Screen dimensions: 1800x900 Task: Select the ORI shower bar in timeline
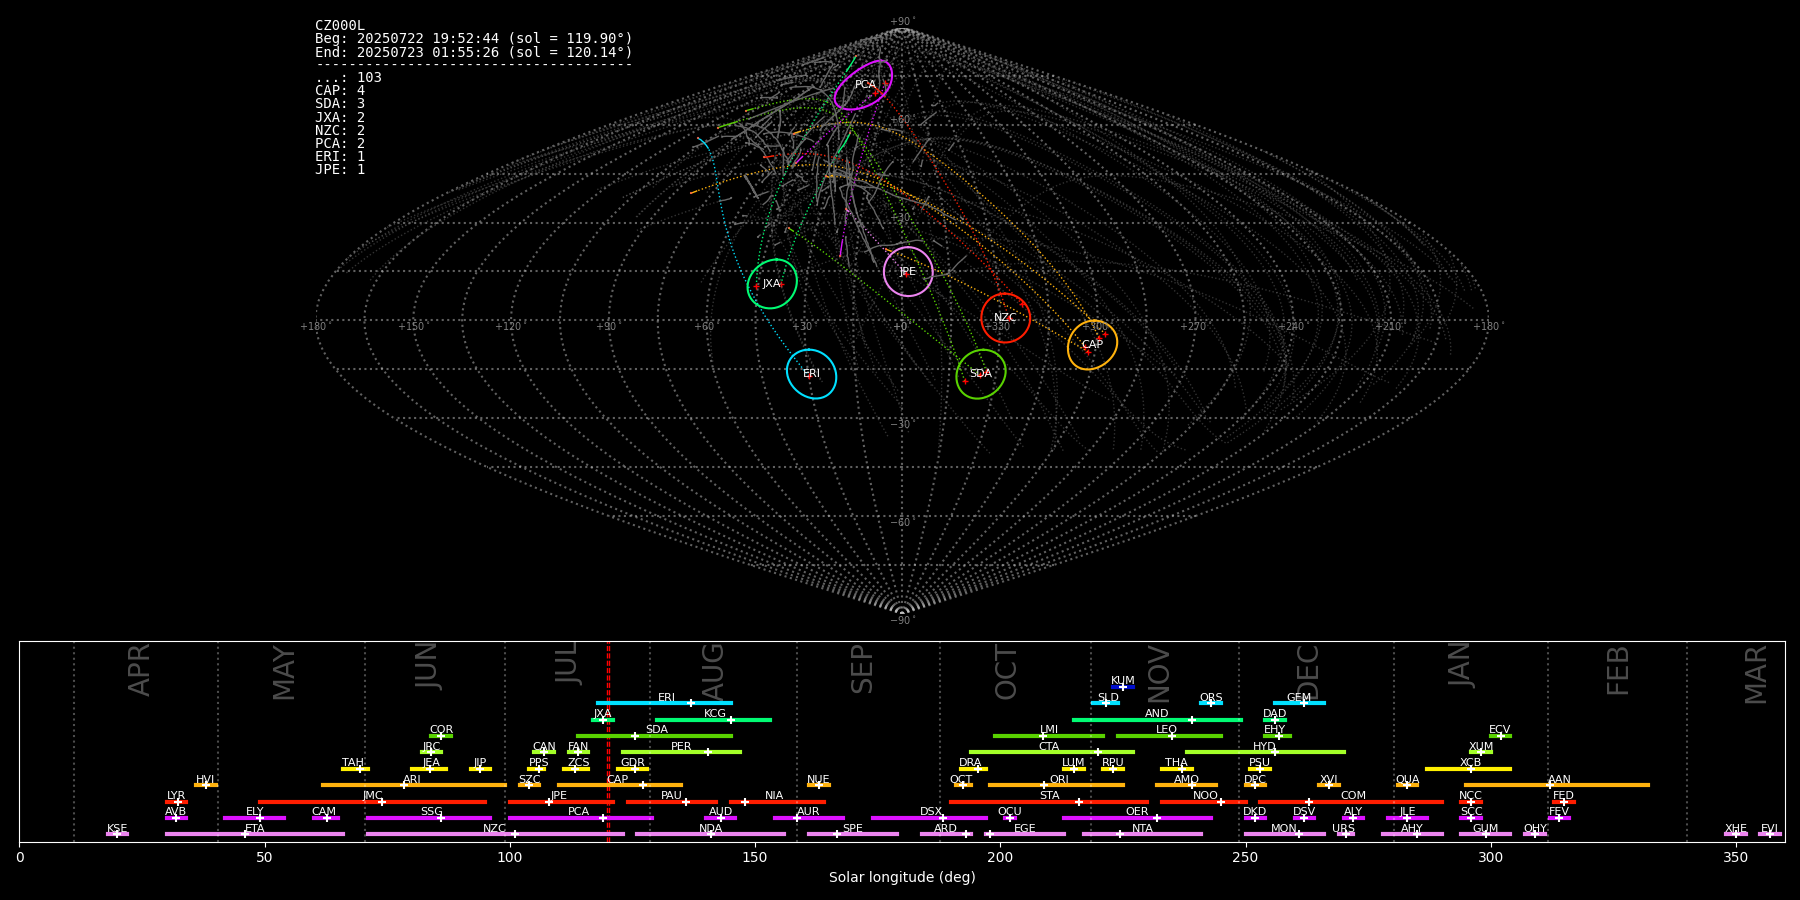(x=1056, y=785)
